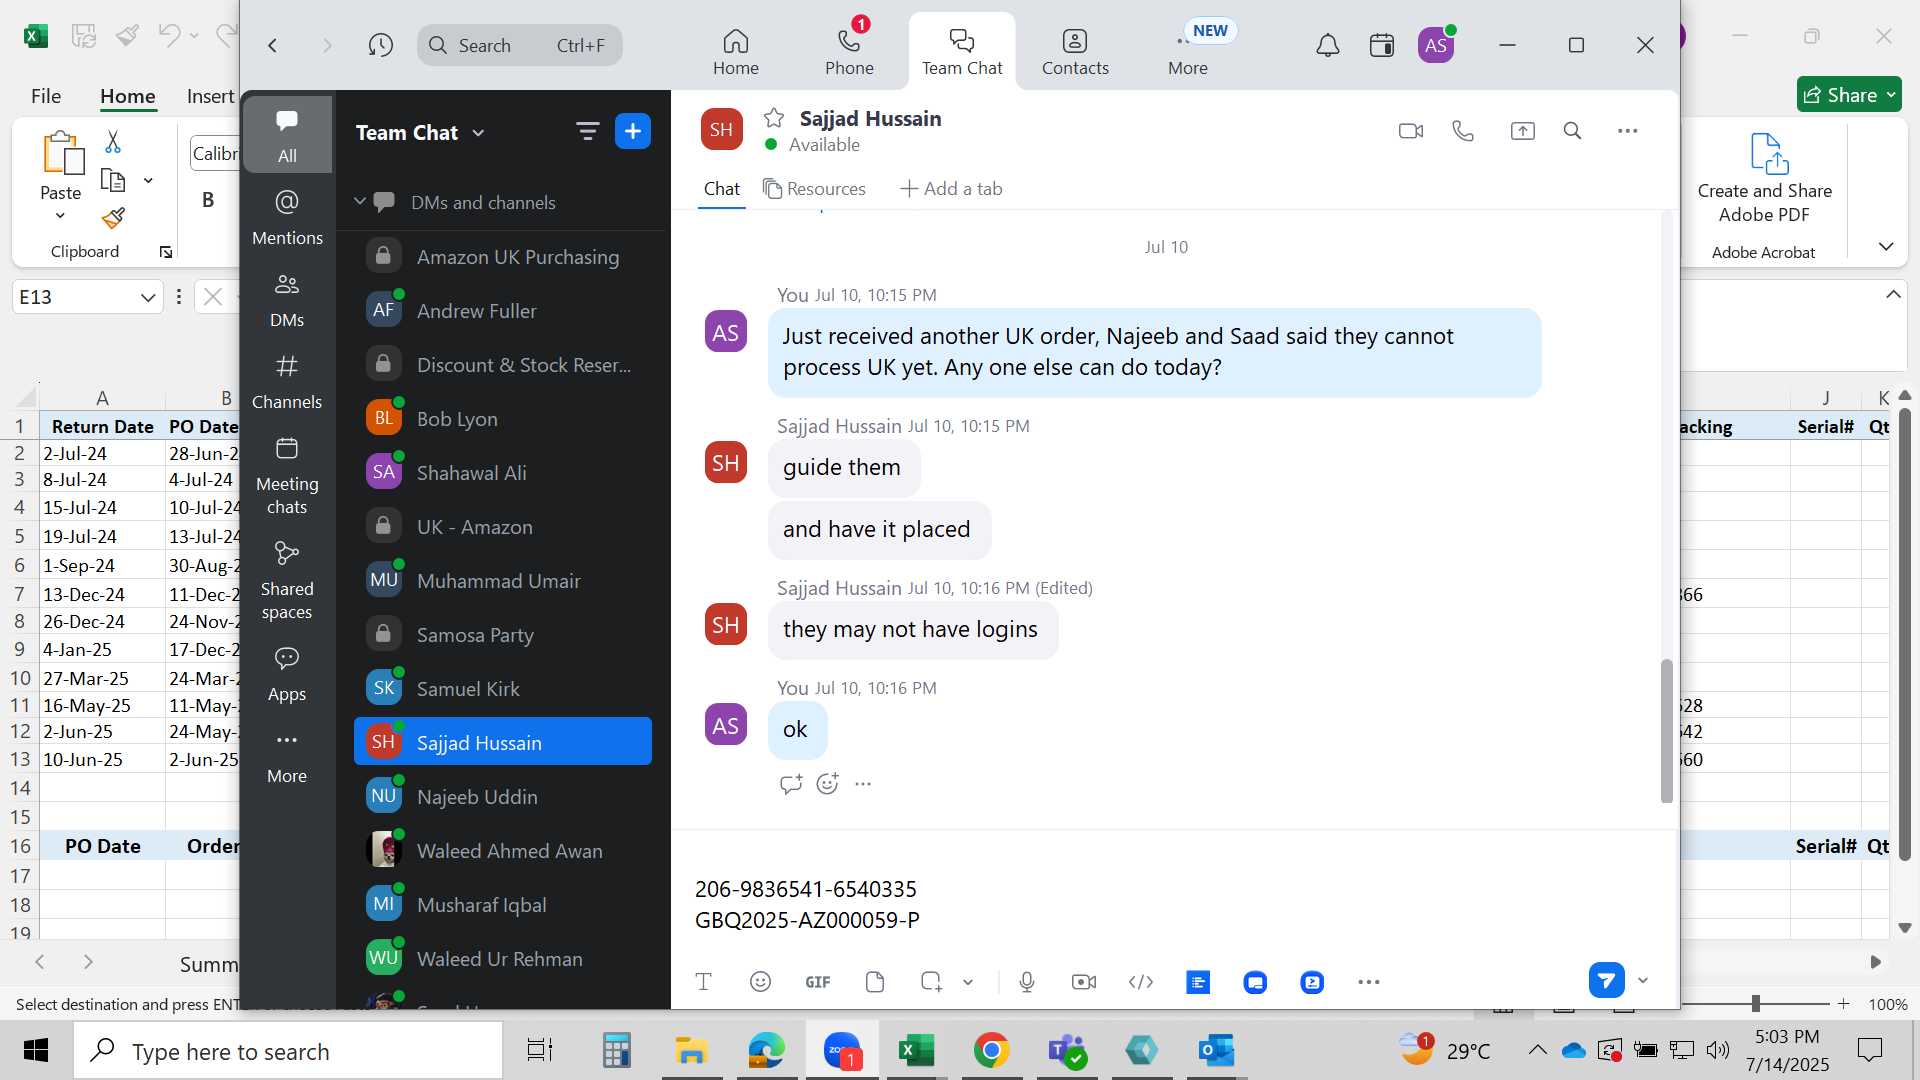
Task: Click Create and Share Adobe PDF in Excel
Action: [x=1764, y=178]
